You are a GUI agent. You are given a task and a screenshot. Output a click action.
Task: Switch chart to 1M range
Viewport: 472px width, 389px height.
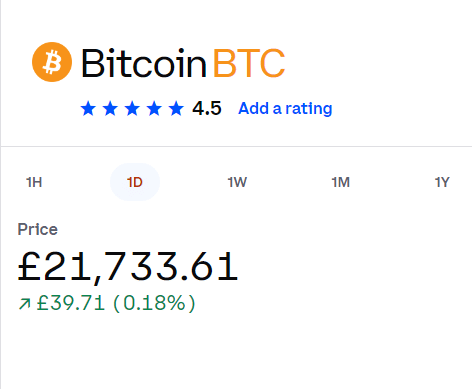click(x=341, y=182)
